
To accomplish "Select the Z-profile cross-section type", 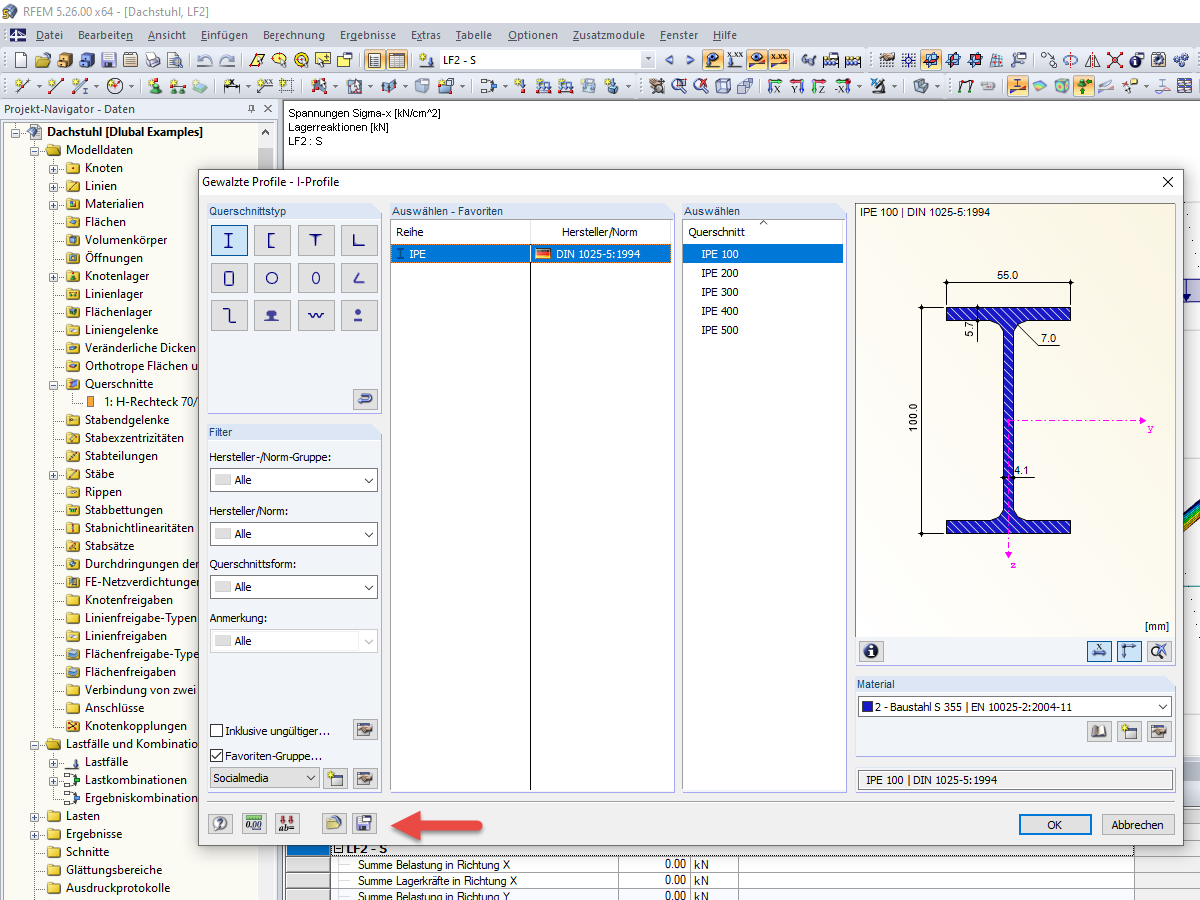I will (229, 316).
